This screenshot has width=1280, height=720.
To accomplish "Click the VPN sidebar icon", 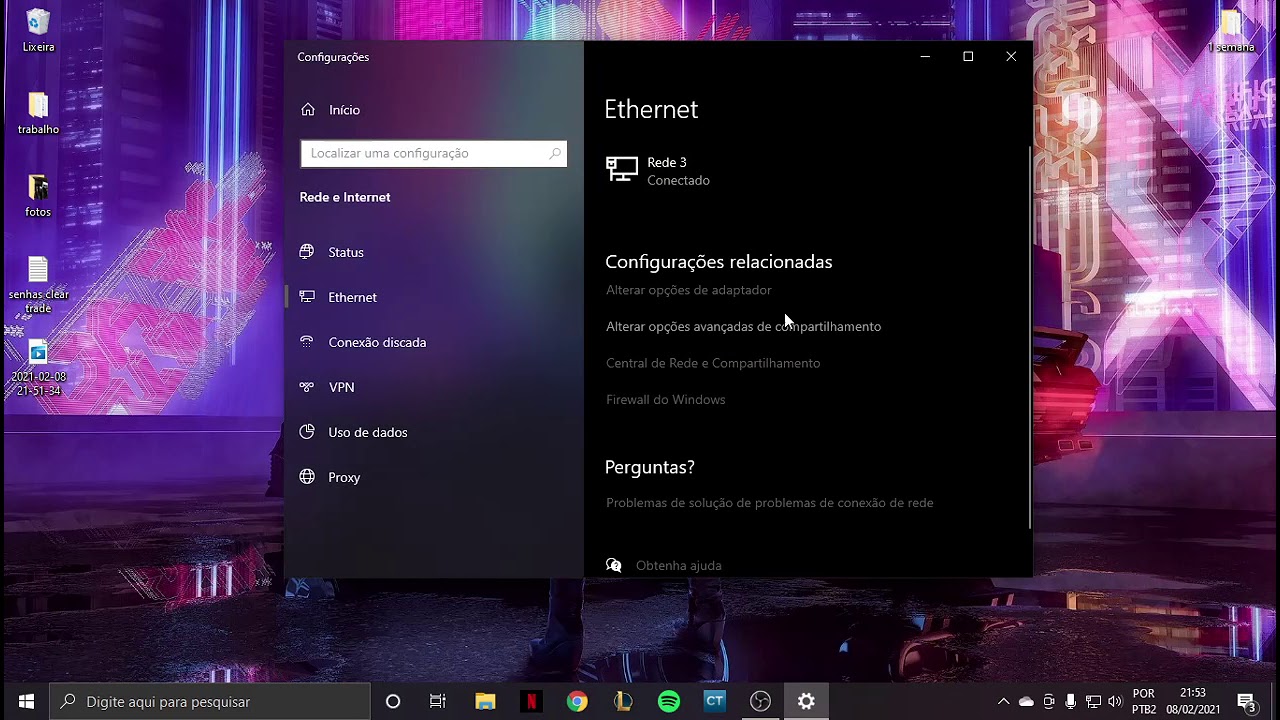I will click(x=307, y=387).
